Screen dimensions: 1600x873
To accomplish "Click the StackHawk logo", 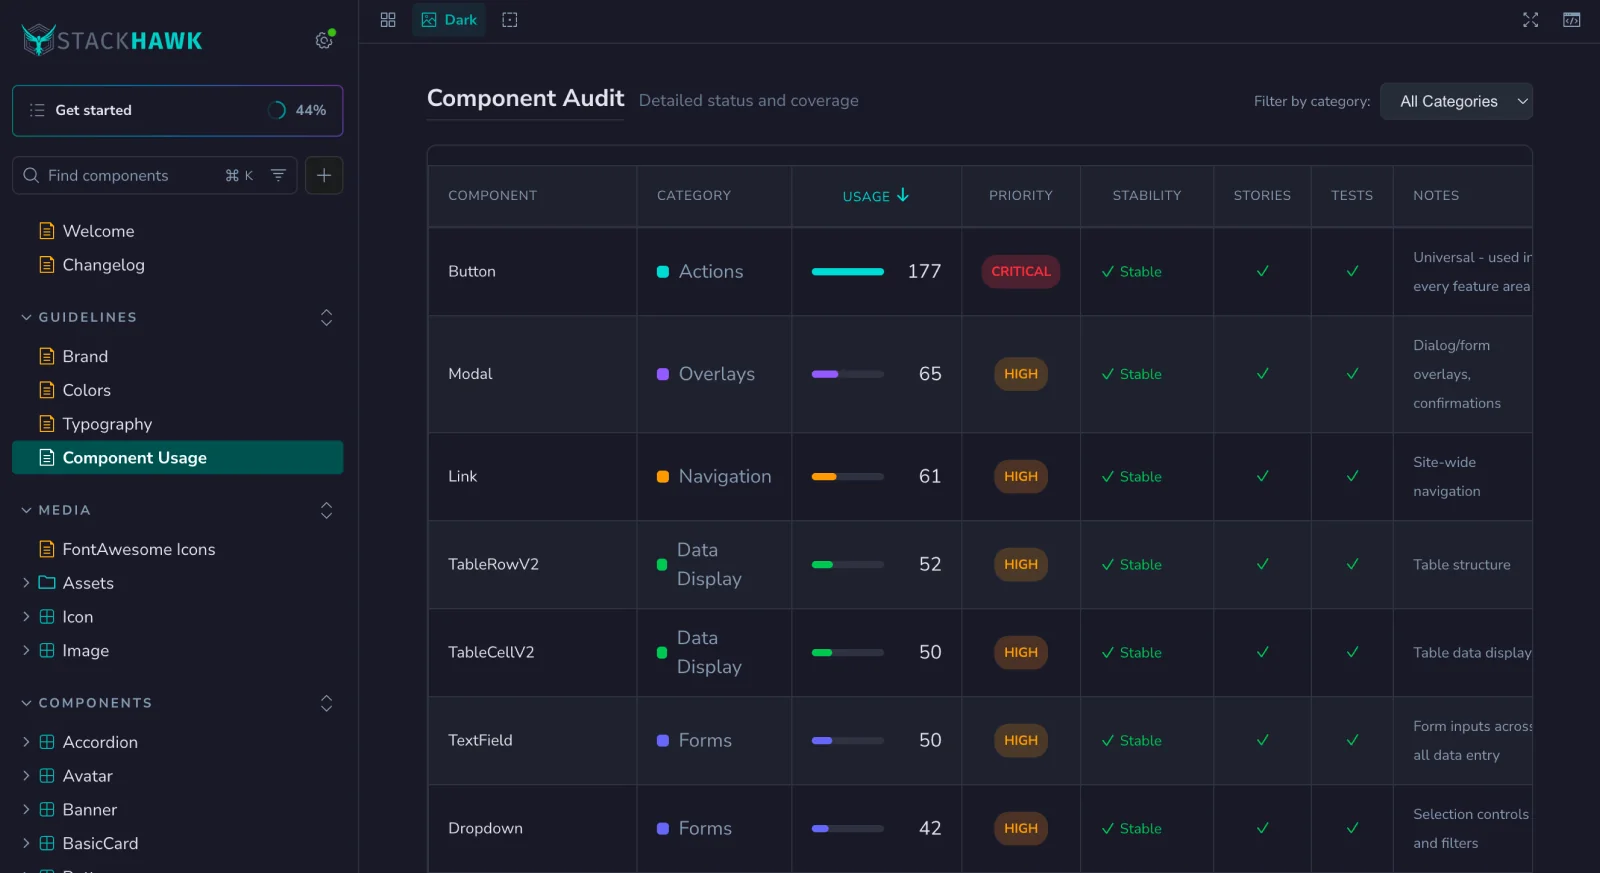I will click(112, 40).
